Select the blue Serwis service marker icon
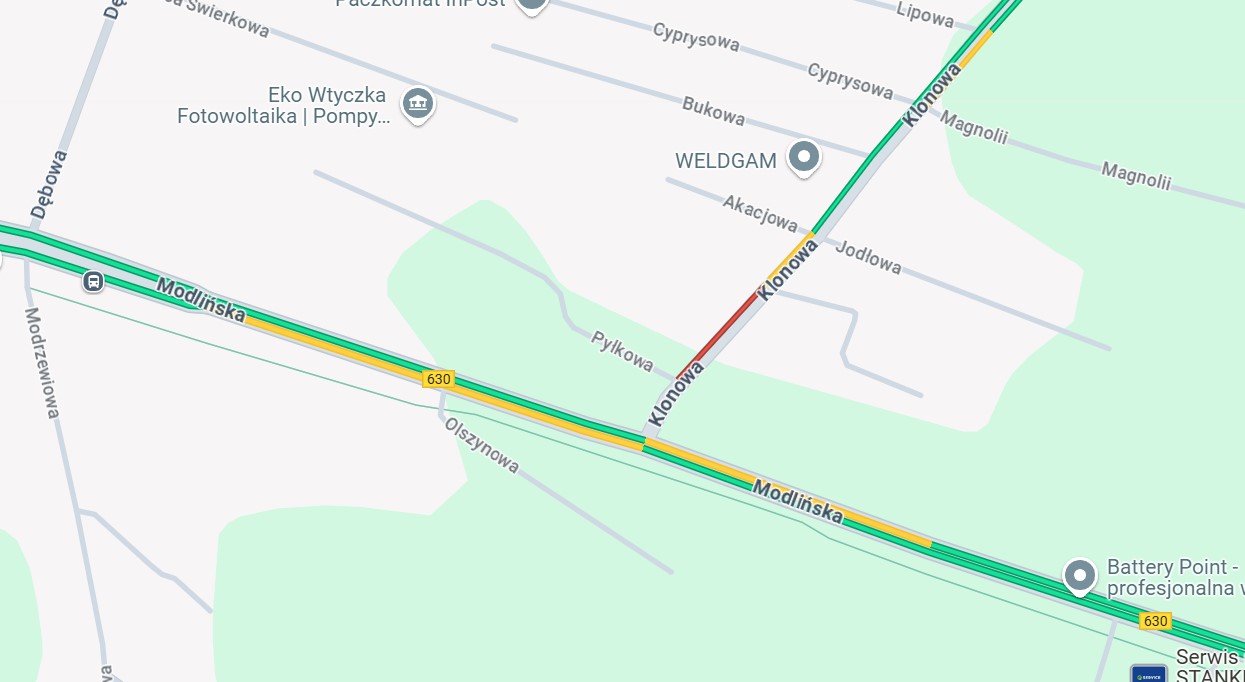 click(1148, 673)
